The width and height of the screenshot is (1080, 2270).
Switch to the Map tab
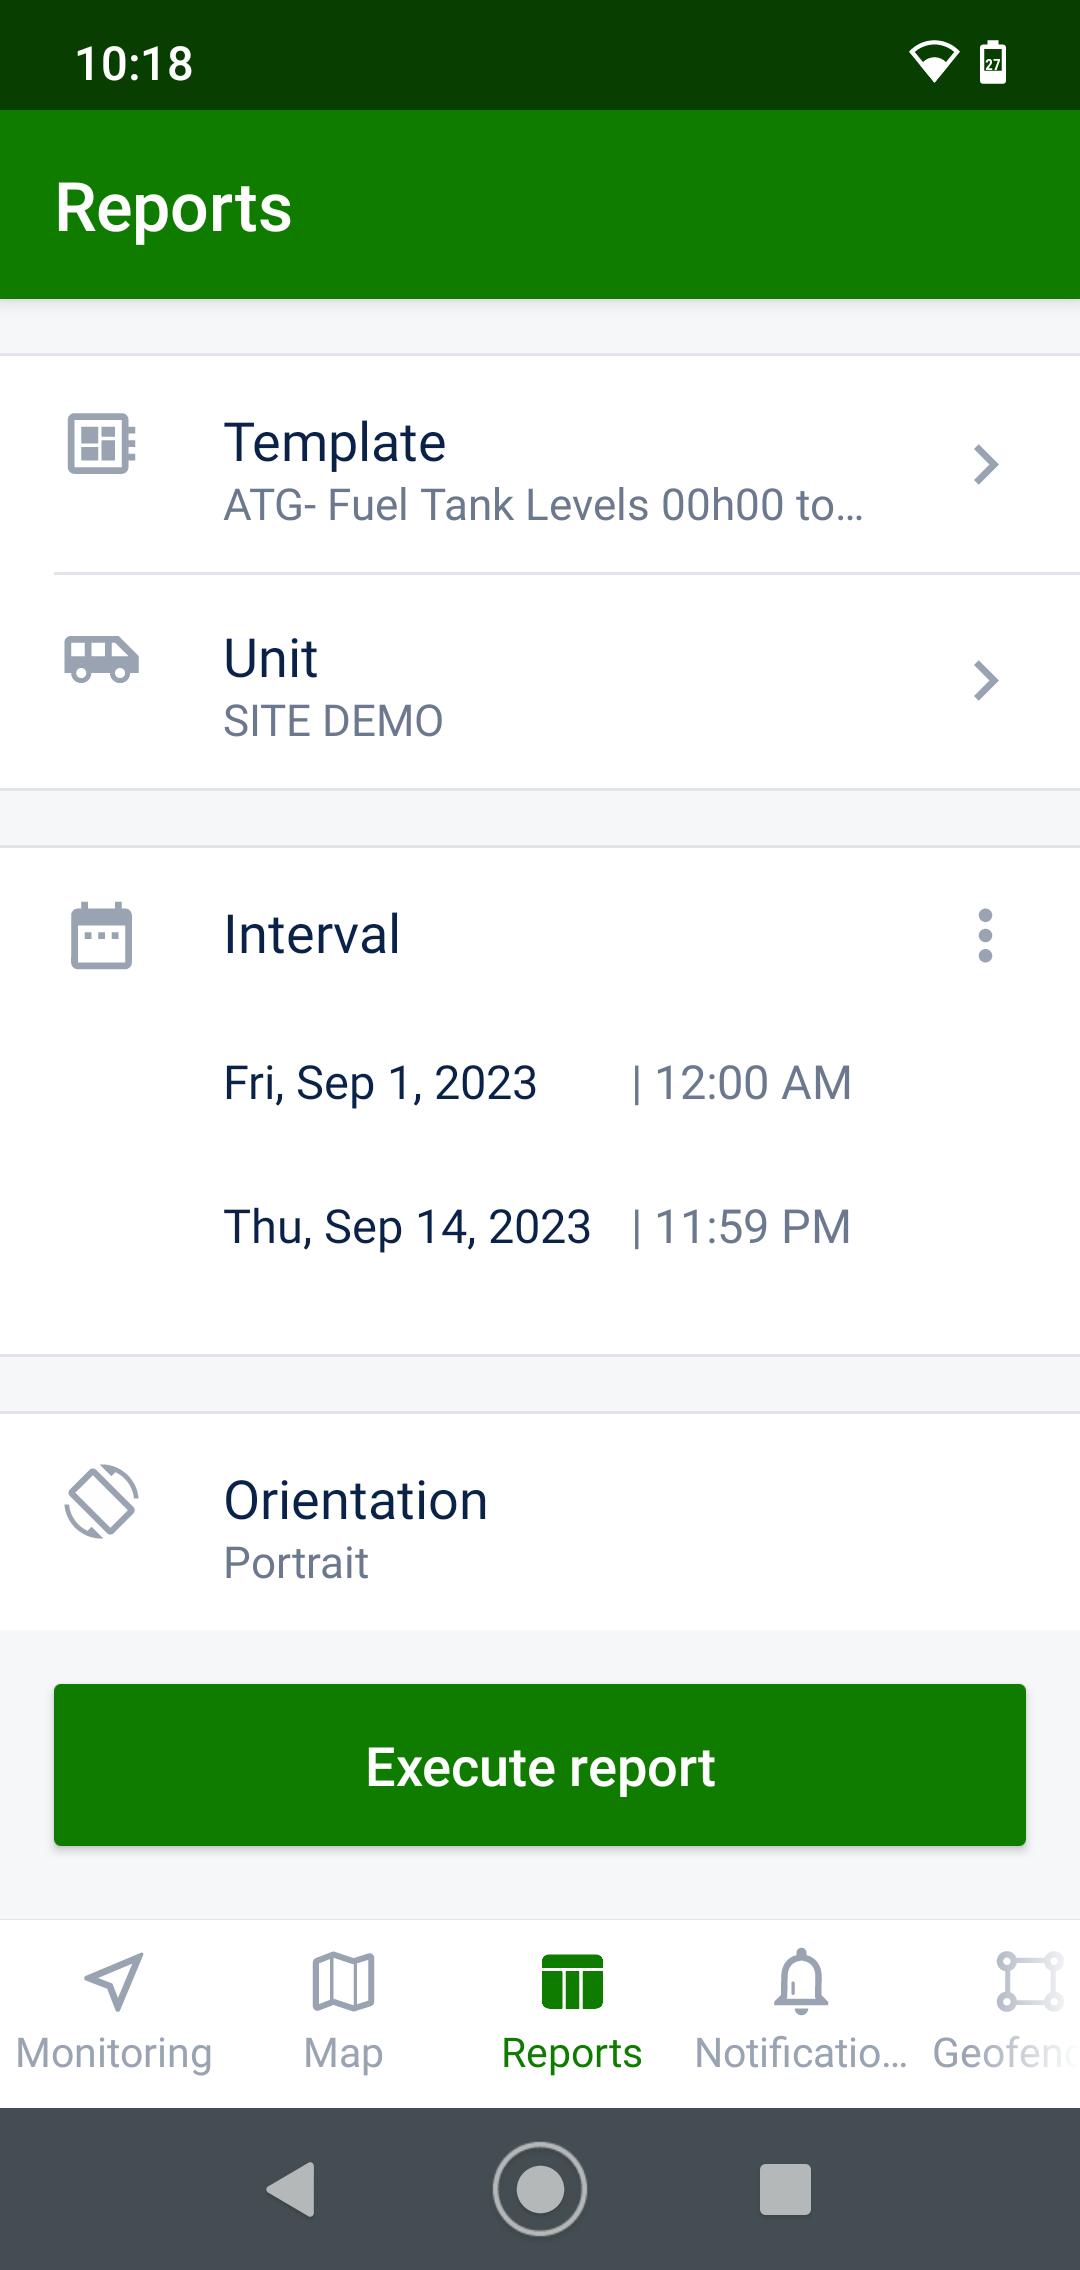pos(343,2012)
